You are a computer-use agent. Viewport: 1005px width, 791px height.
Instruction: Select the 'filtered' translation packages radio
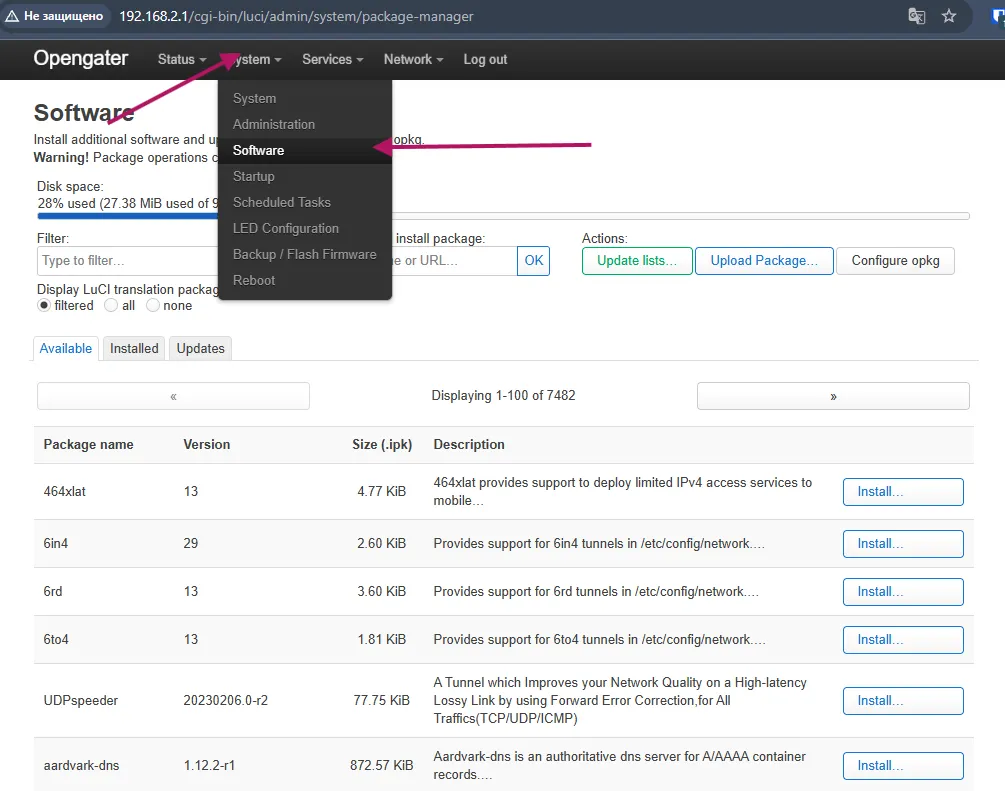44,305
